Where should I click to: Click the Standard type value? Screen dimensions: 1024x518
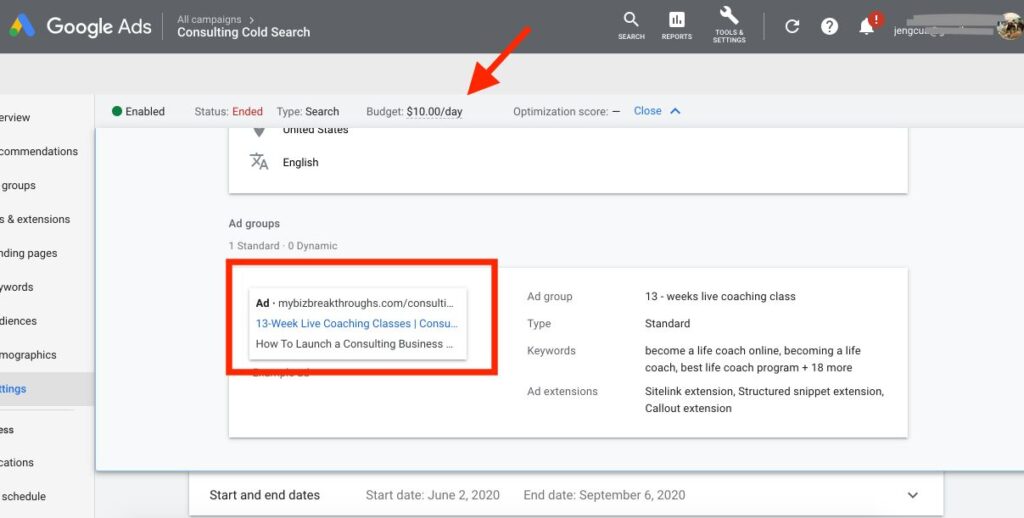pos(667,323)
